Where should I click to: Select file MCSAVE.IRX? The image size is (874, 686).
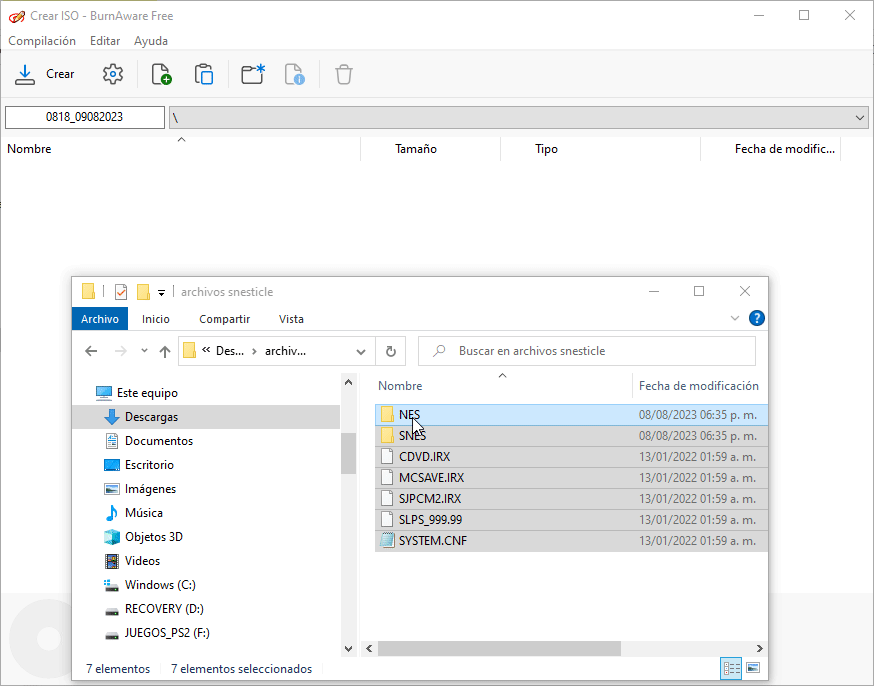coord(571,478)
